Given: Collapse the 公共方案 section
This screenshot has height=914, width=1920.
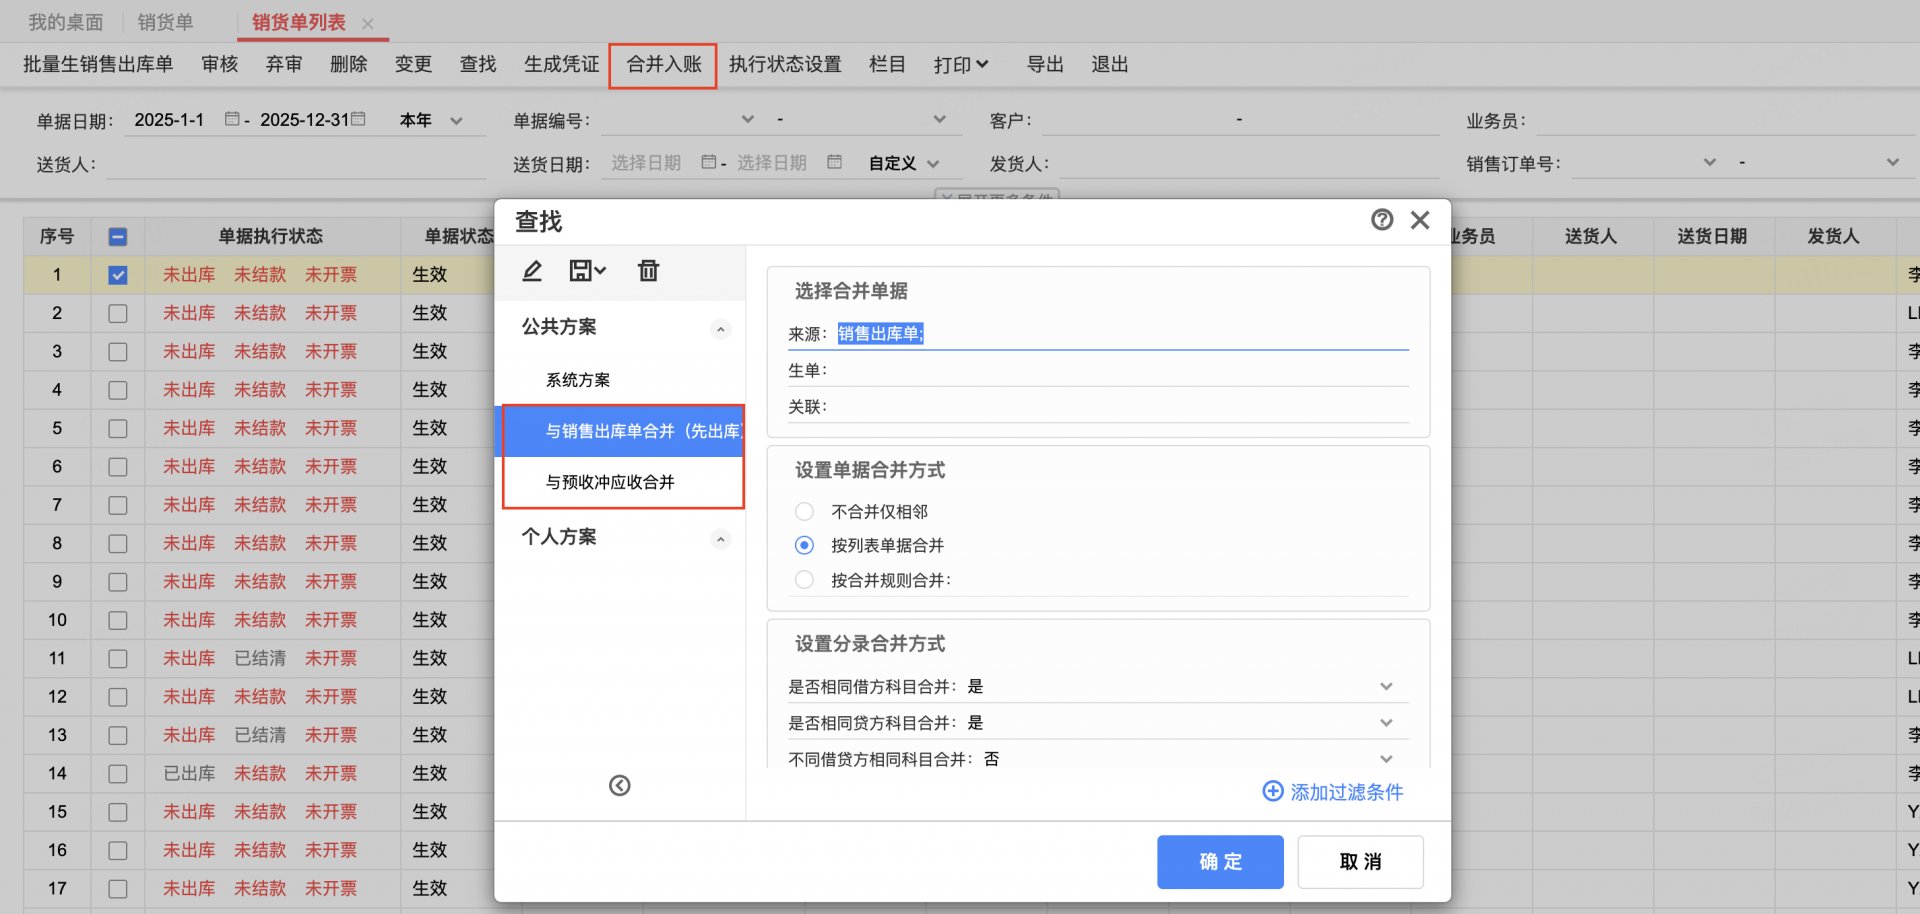Looking at the screenshot, I should [720, 329].
